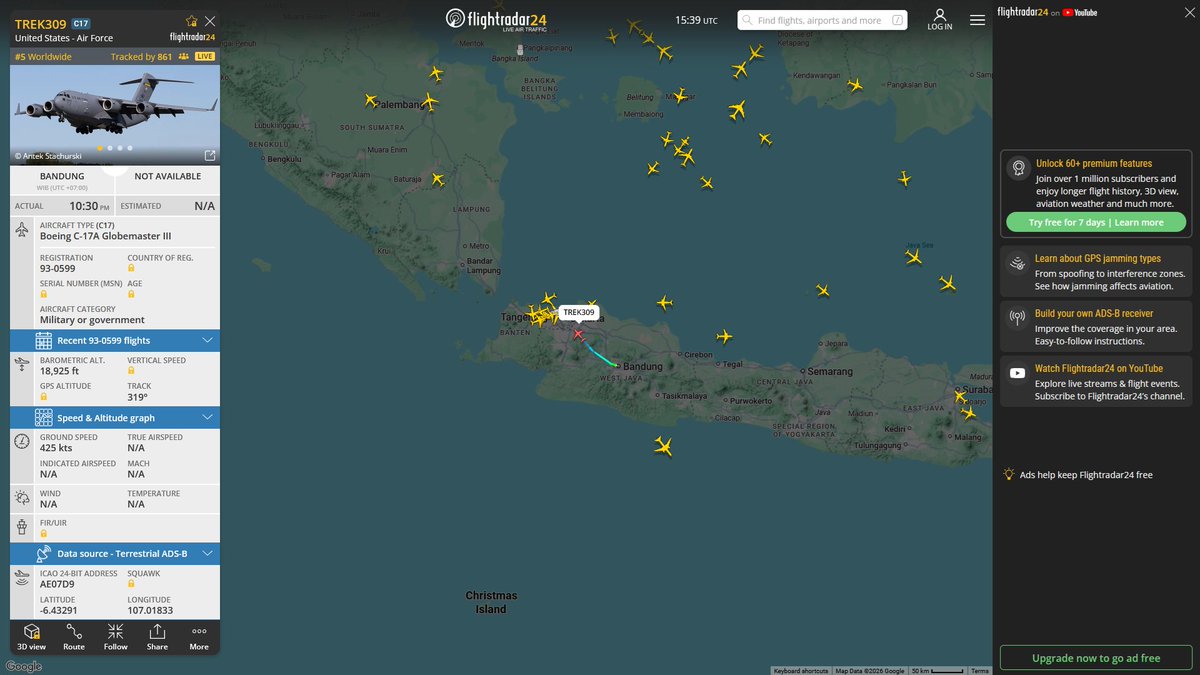This screenshot has width=1200, height=675.
Task: Click the GPS jamming layers icon
Action: 1018,264
